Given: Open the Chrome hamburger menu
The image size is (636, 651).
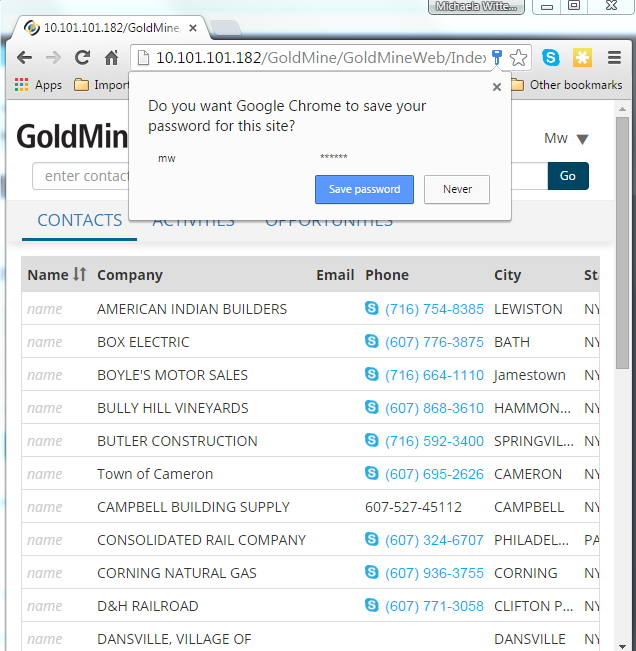Looking at the screenshot, I should [x=615, y=58].
